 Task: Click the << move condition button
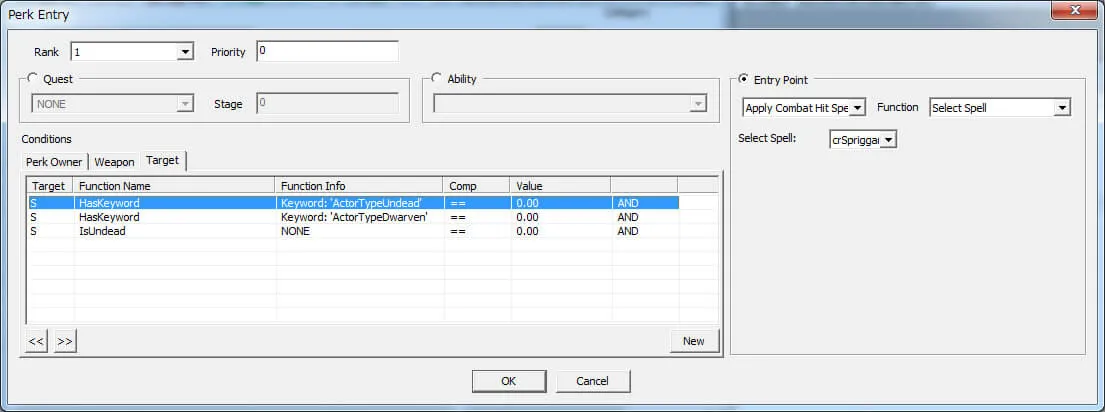pyautogui.click(x=36, y=341)
